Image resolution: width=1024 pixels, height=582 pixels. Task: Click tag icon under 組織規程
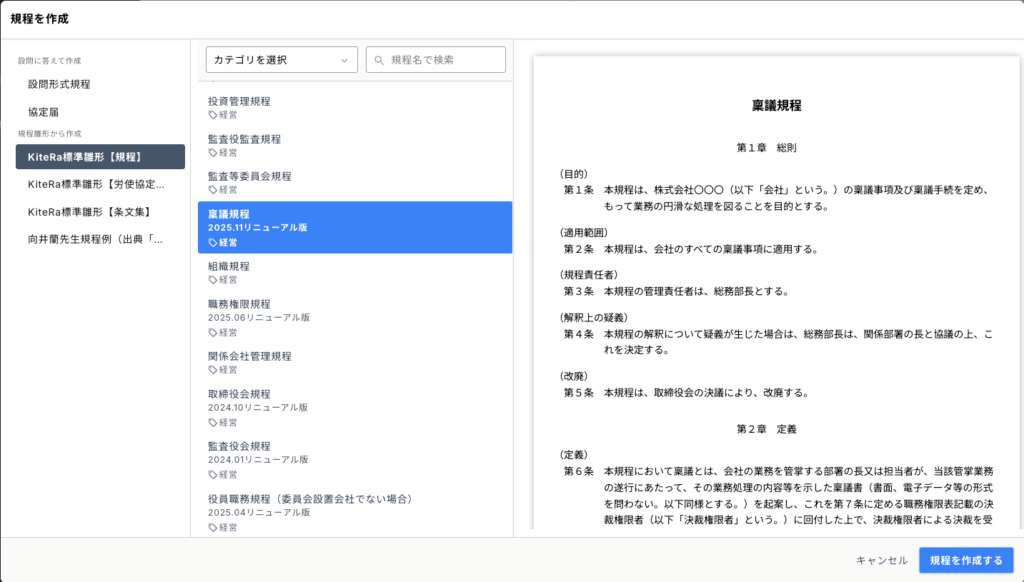[x=213, y=280]
